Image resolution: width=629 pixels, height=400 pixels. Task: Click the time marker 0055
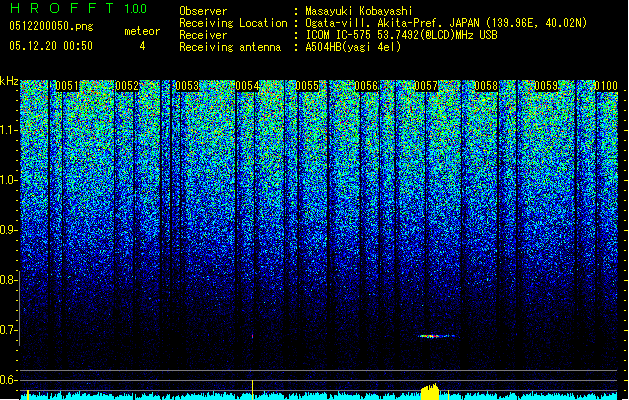tap(307, 86)
